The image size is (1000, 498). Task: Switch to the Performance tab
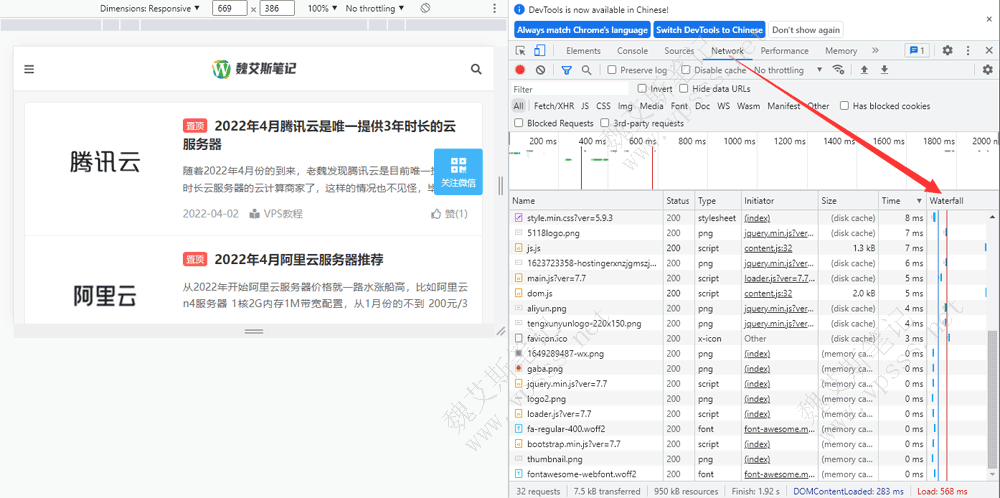click(784, 51)
